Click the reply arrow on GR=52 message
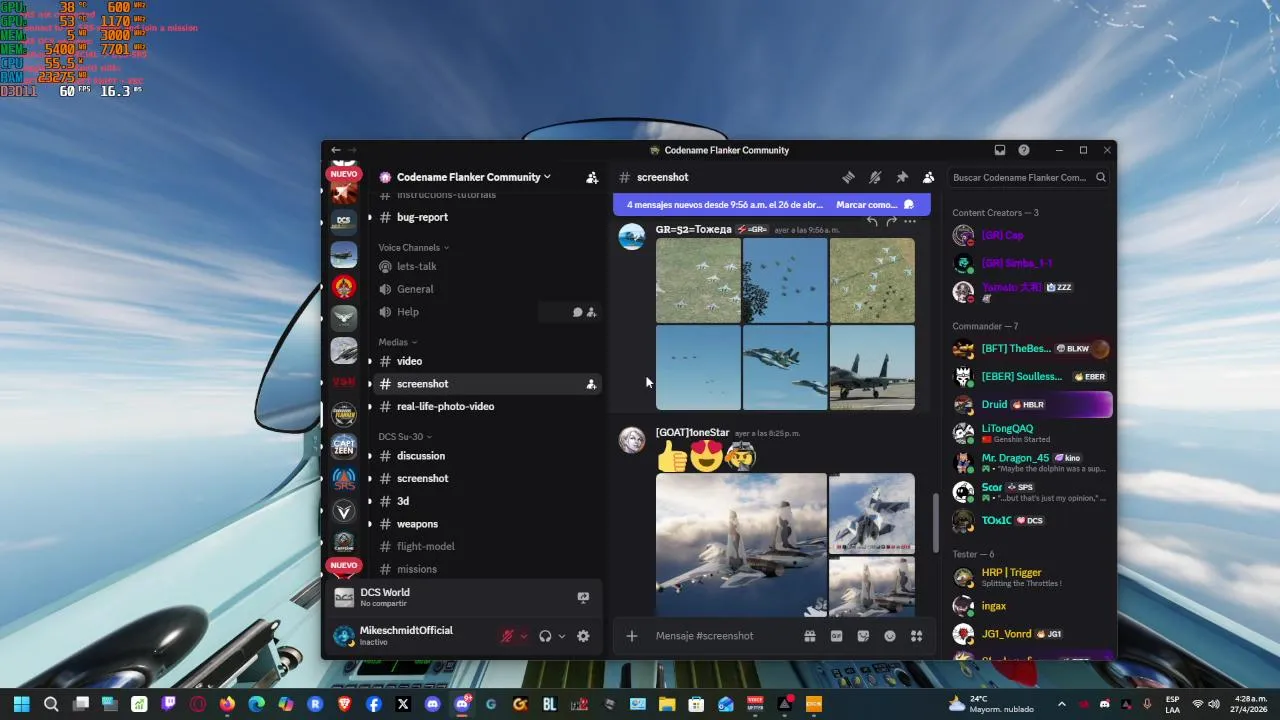 click(872, 221)
